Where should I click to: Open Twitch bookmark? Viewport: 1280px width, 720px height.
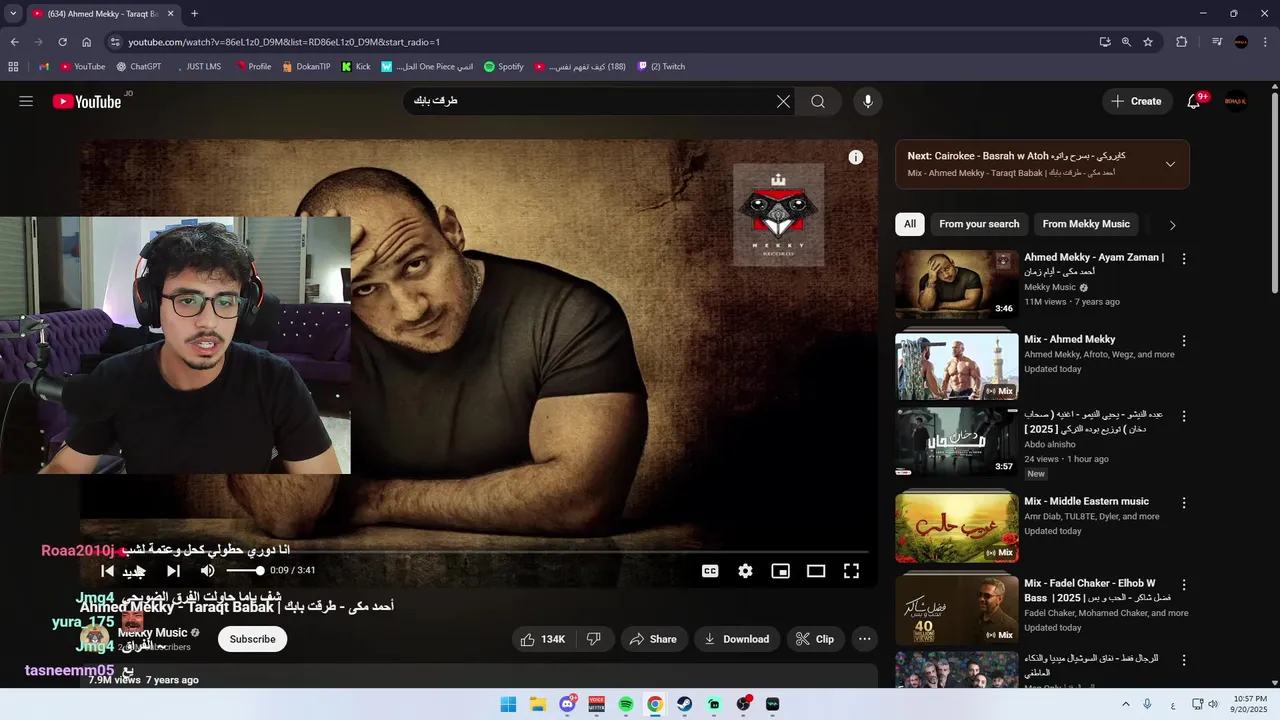(x=661, y=67)
